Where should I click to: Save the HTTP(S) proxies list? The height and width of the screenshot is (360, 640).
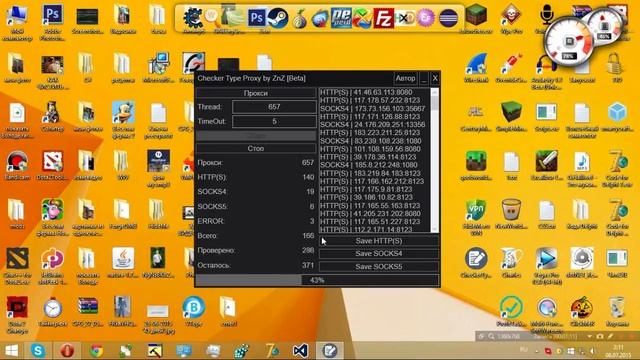(x=379, y=241)
